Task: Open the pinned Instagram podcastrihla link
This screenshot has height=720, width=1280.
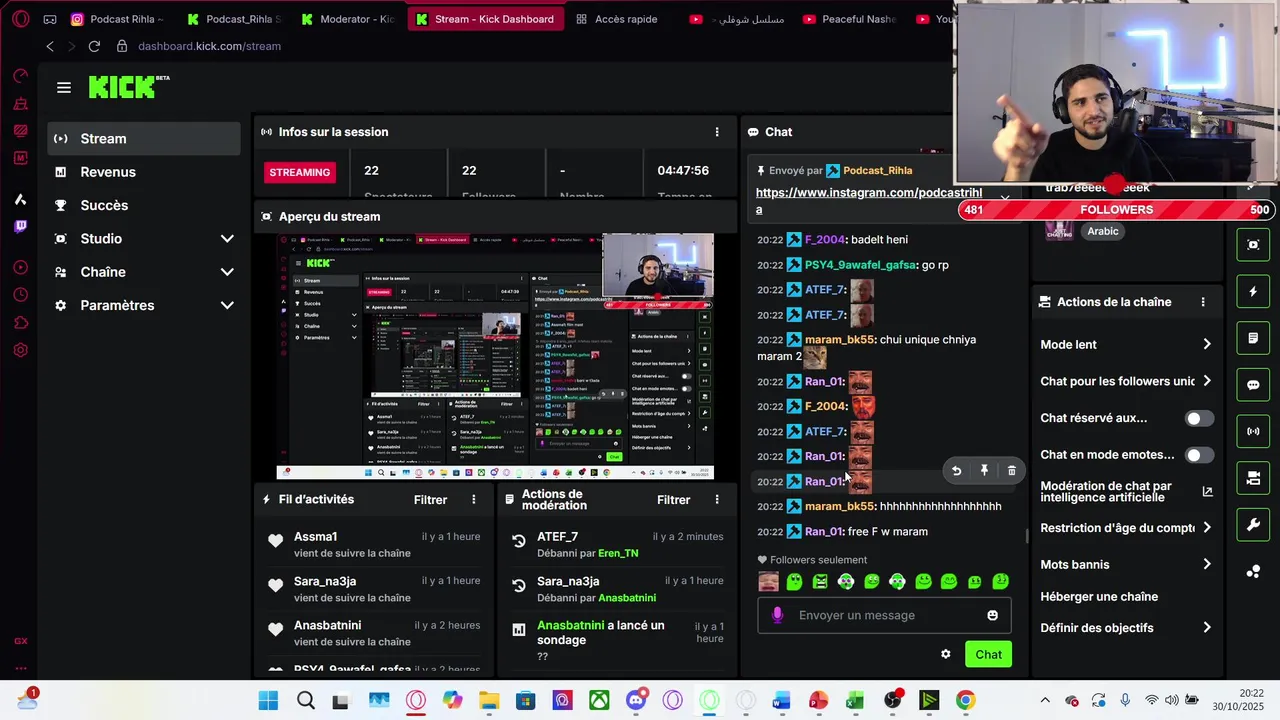Action: click(869, 201)
